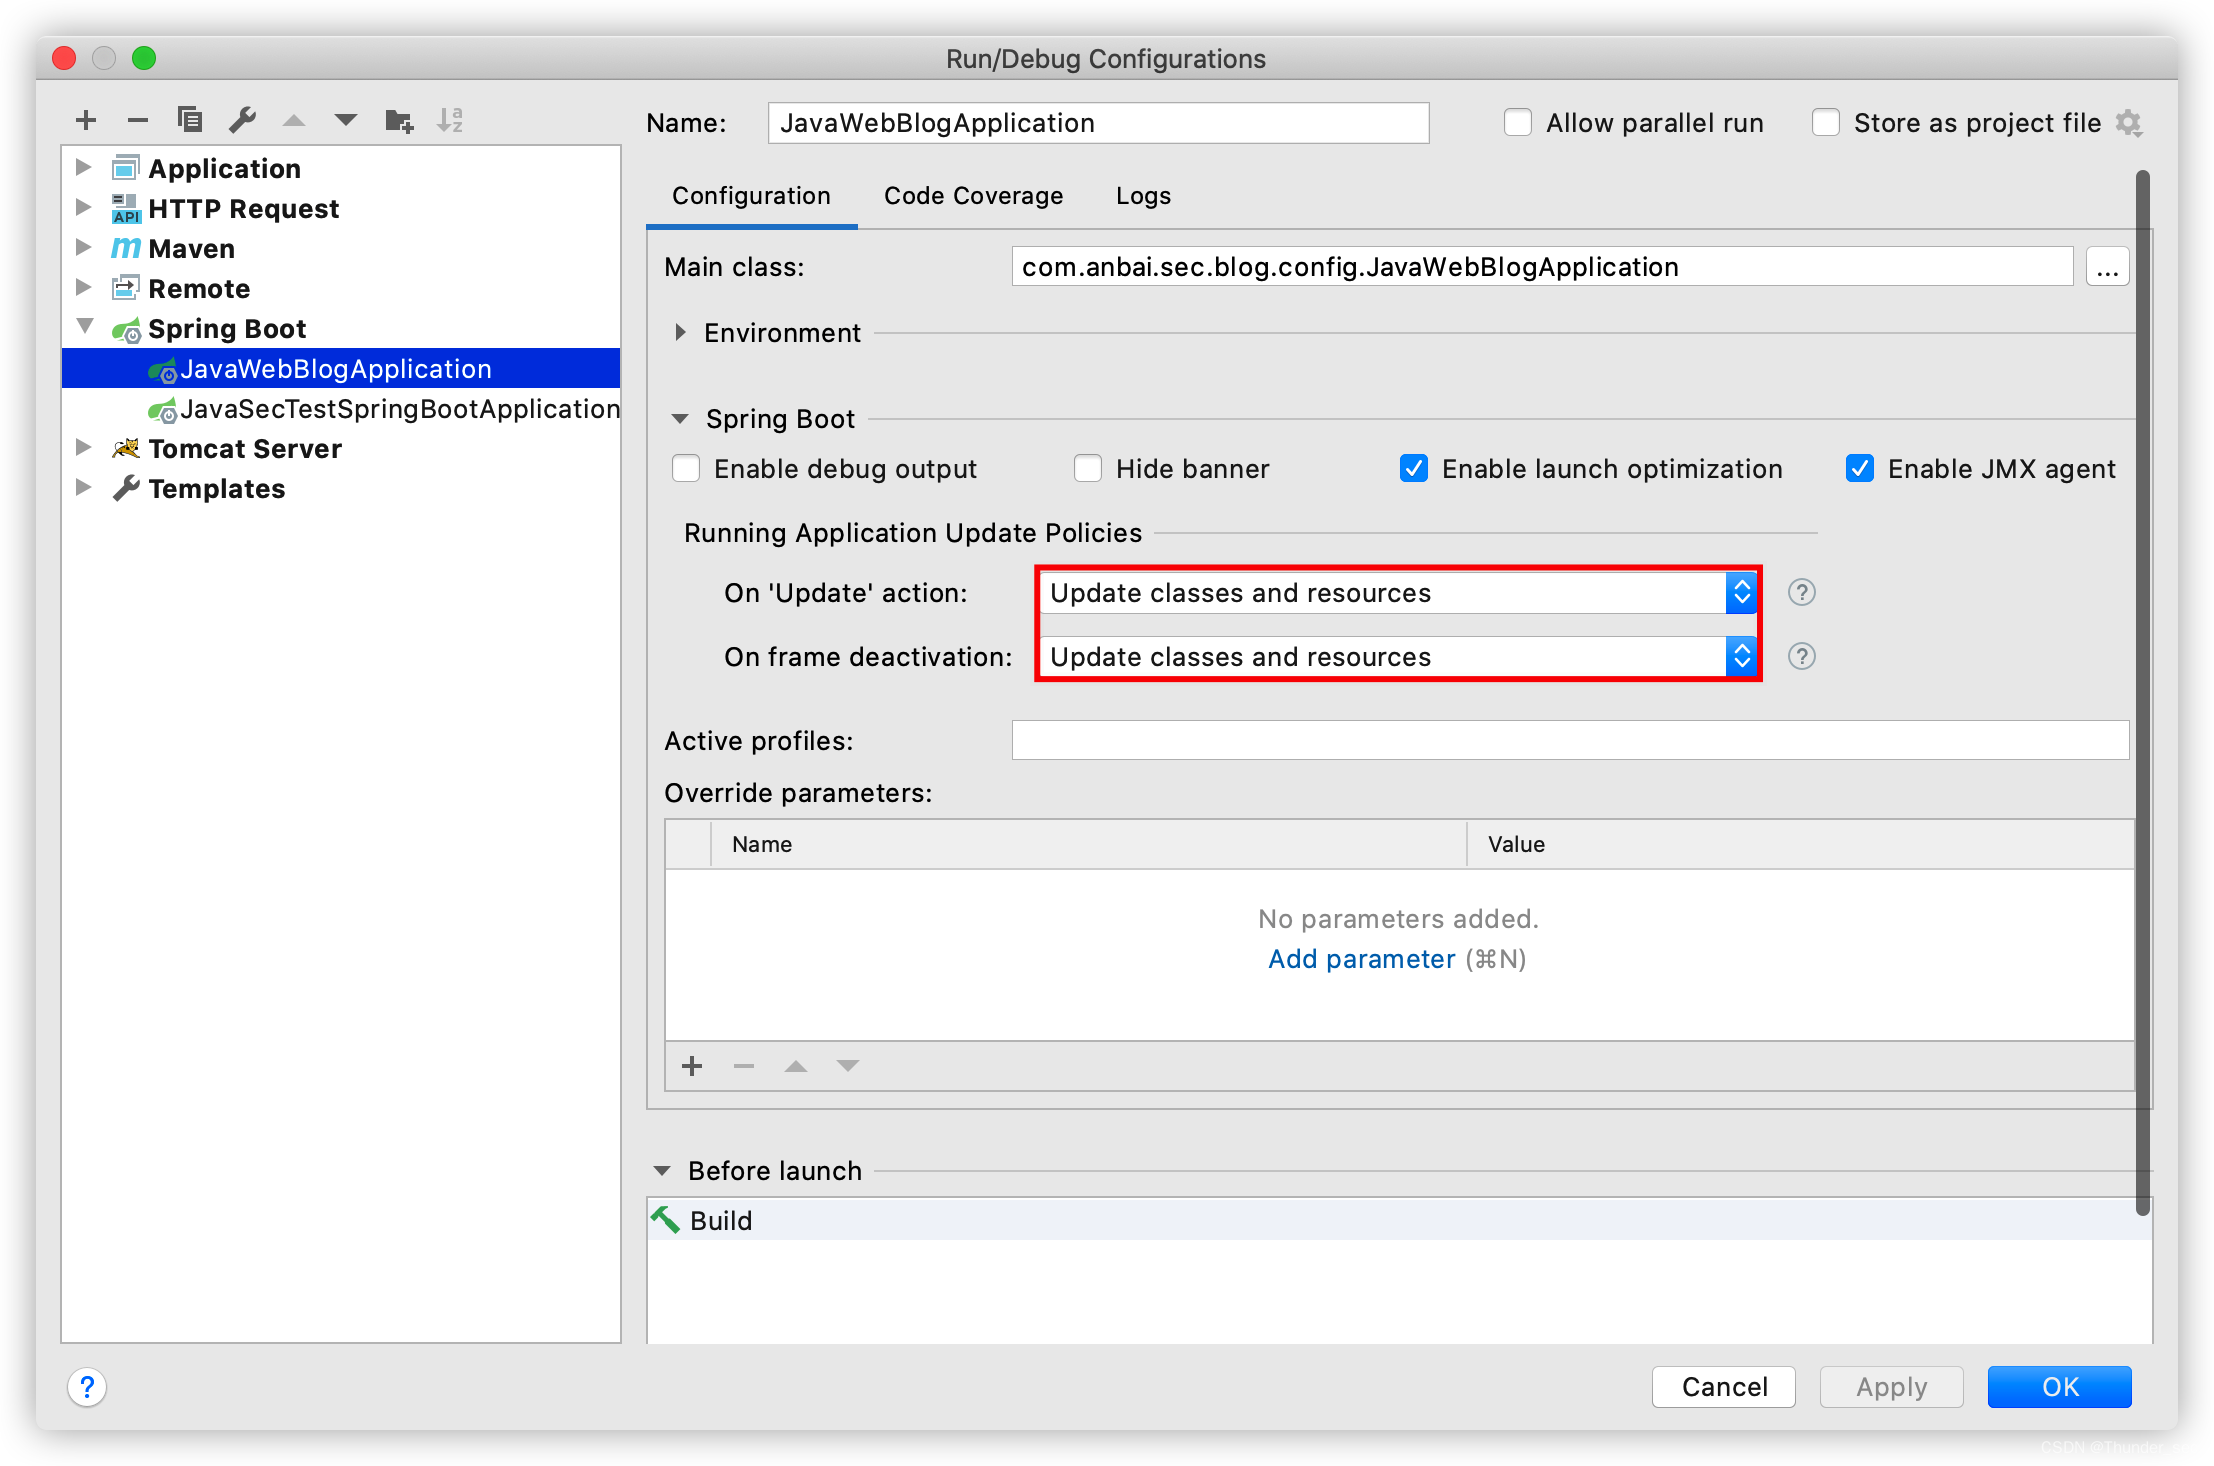Click the Add parameter link
Viewport: 2214px width, 1466px height.
point(1361,959)
